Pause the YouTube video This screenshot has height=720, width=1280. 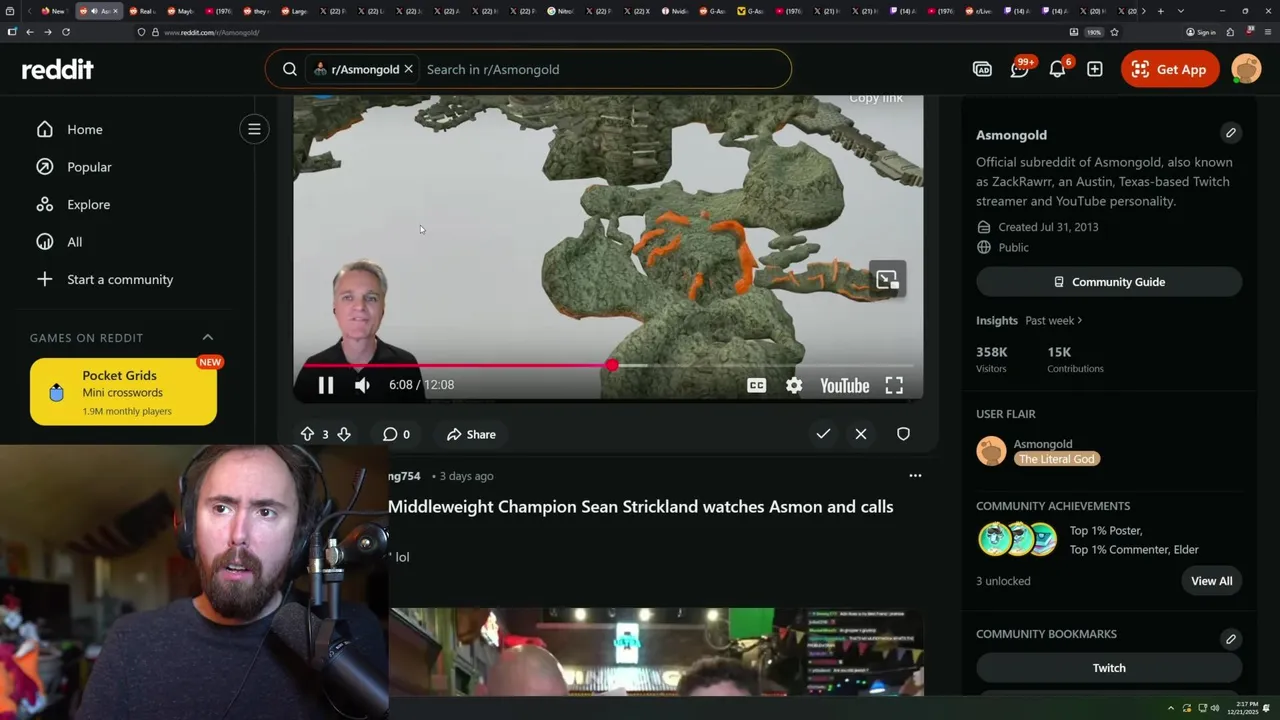coord(326,385)
